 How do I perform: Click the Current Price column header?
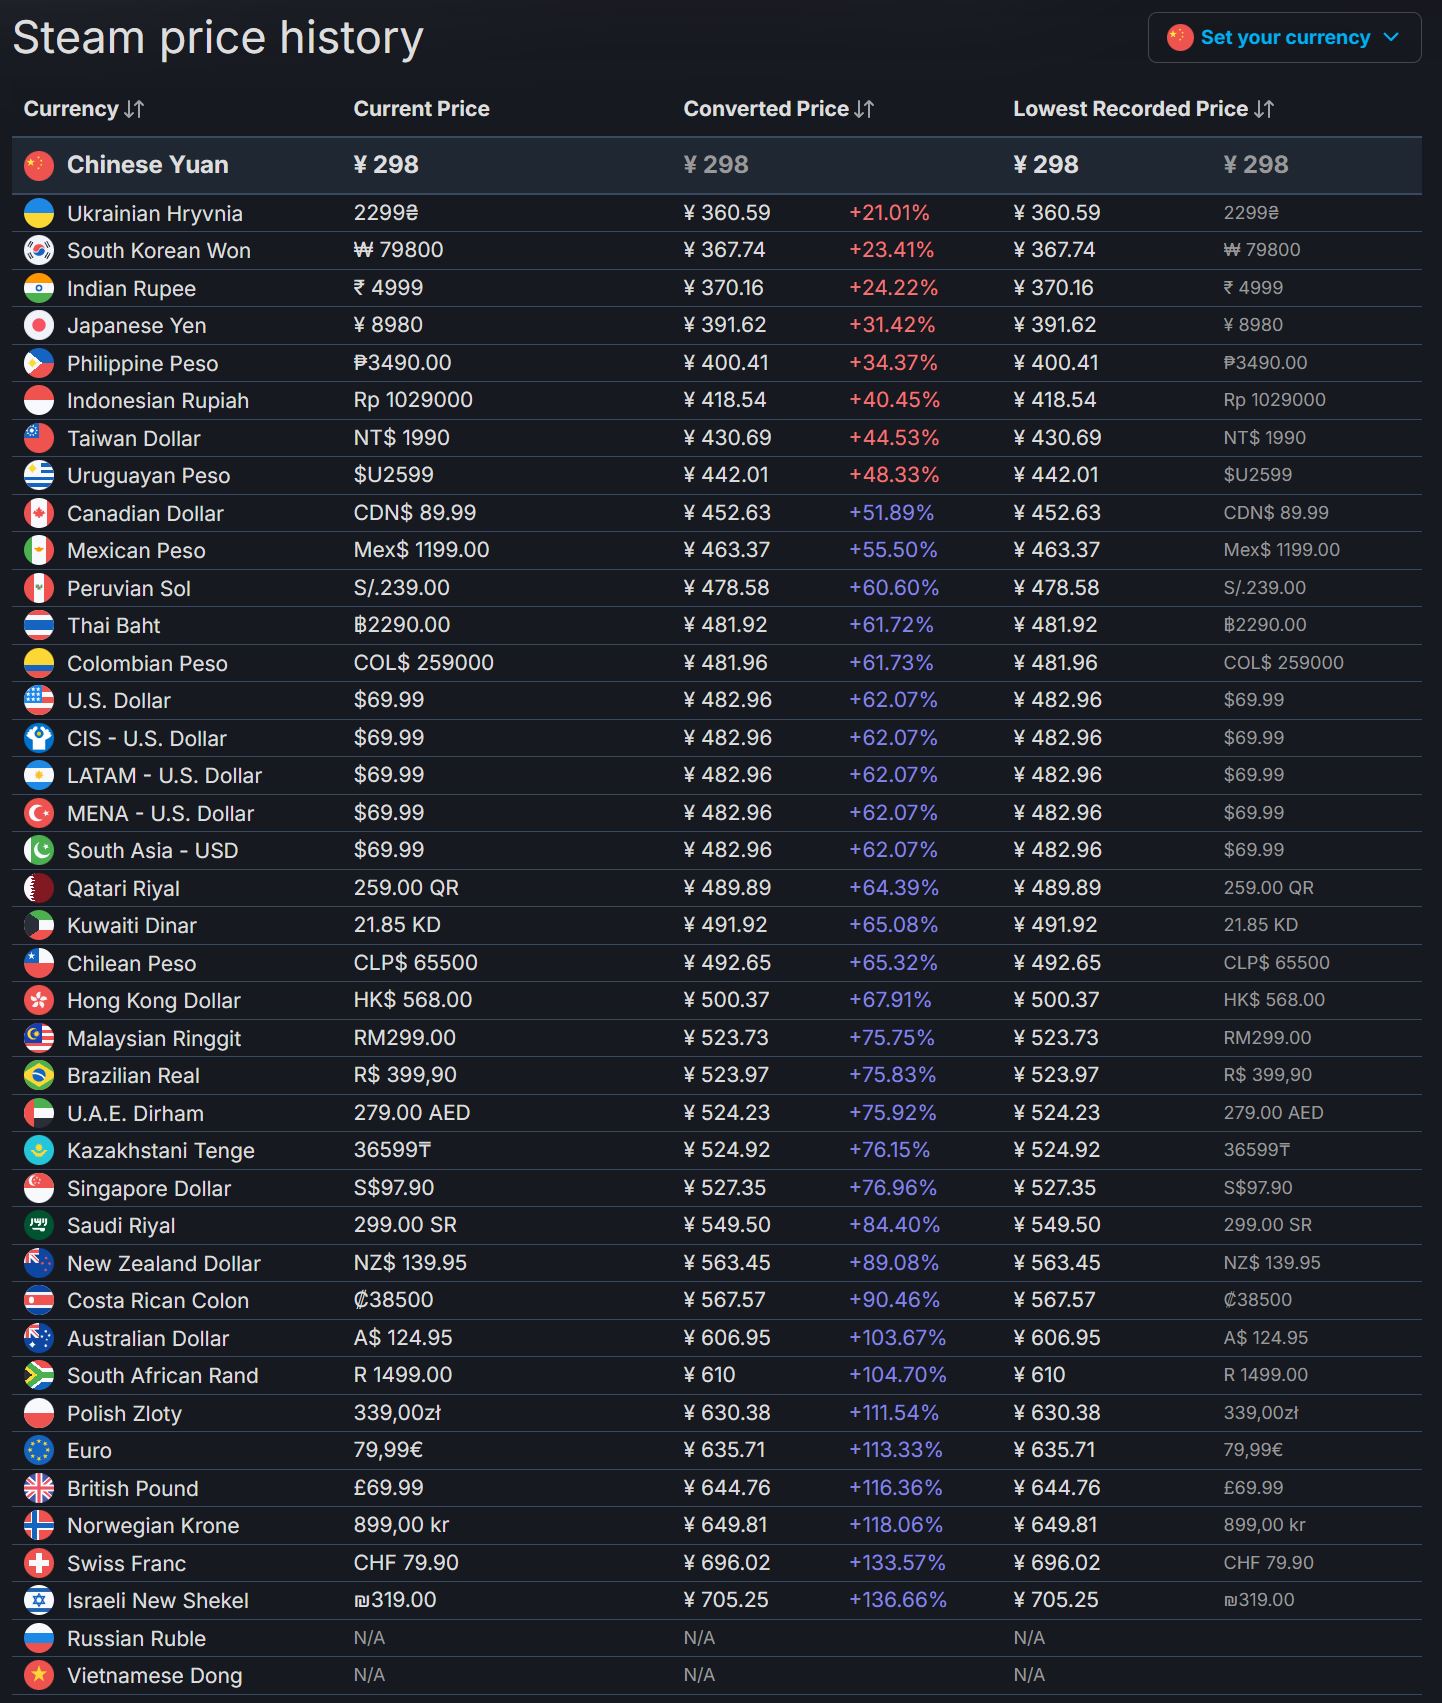tap(421, 109)
